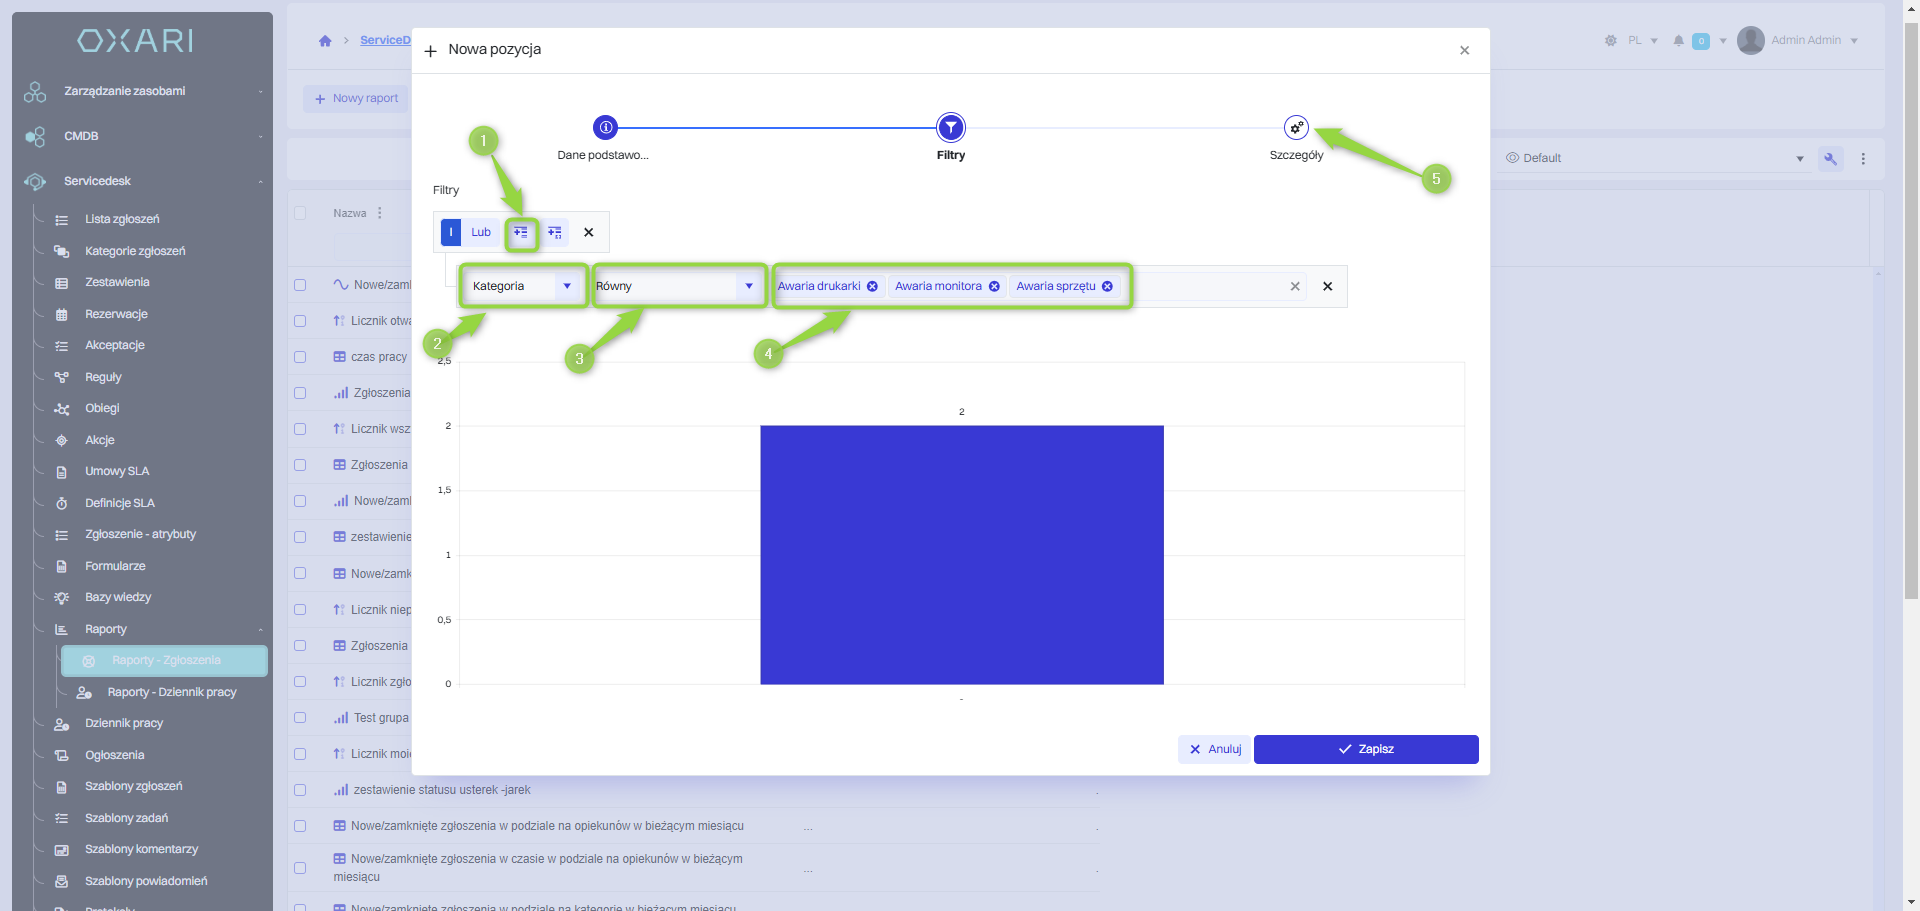Remove the Awaria monitora tag
This screenshot has height=911, width=1920.
994,287
